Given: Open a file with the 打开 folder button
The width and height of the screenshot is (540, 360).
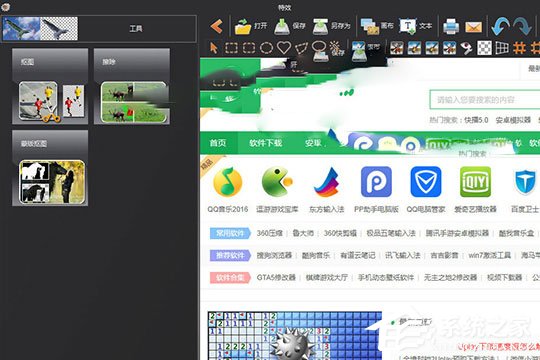Looking at the screenshot, I should [251, 27].
